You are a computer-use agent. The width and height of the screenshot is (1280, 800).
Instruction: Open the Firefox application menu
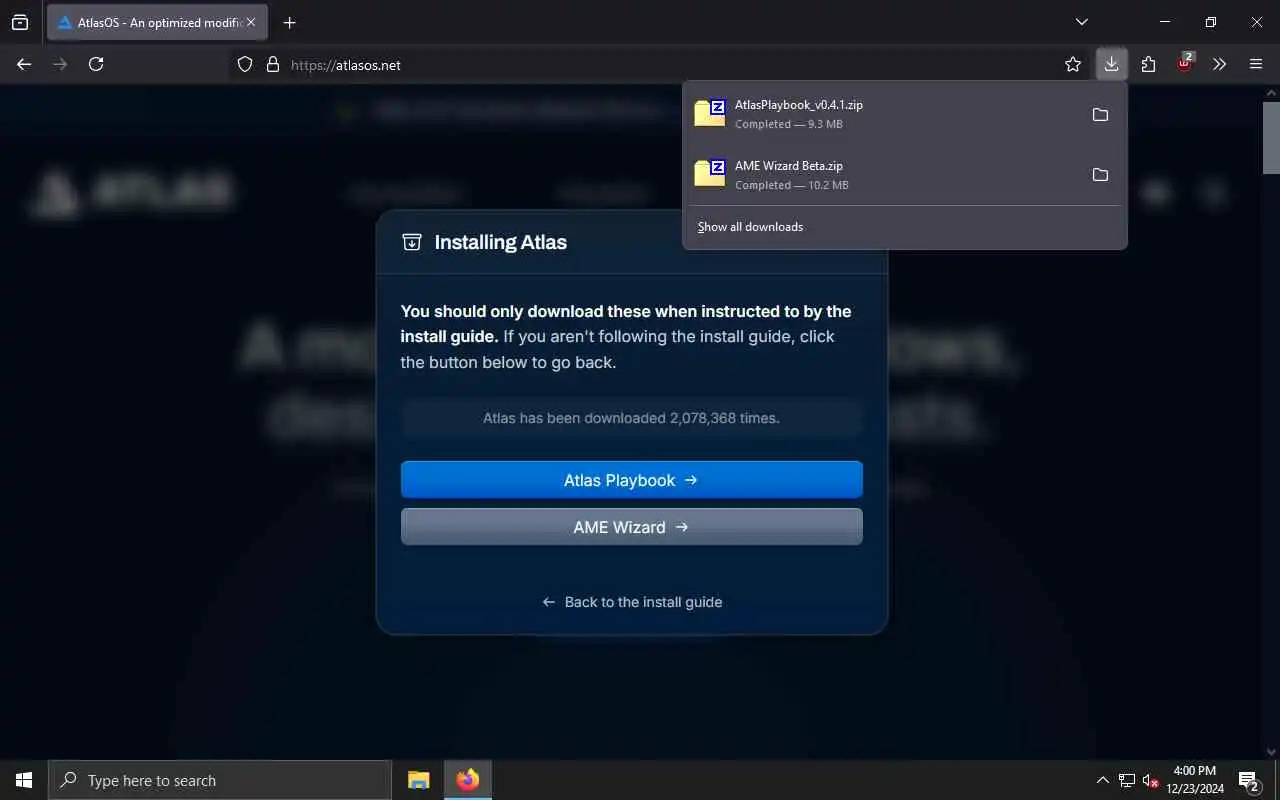tap(1256, 64)
